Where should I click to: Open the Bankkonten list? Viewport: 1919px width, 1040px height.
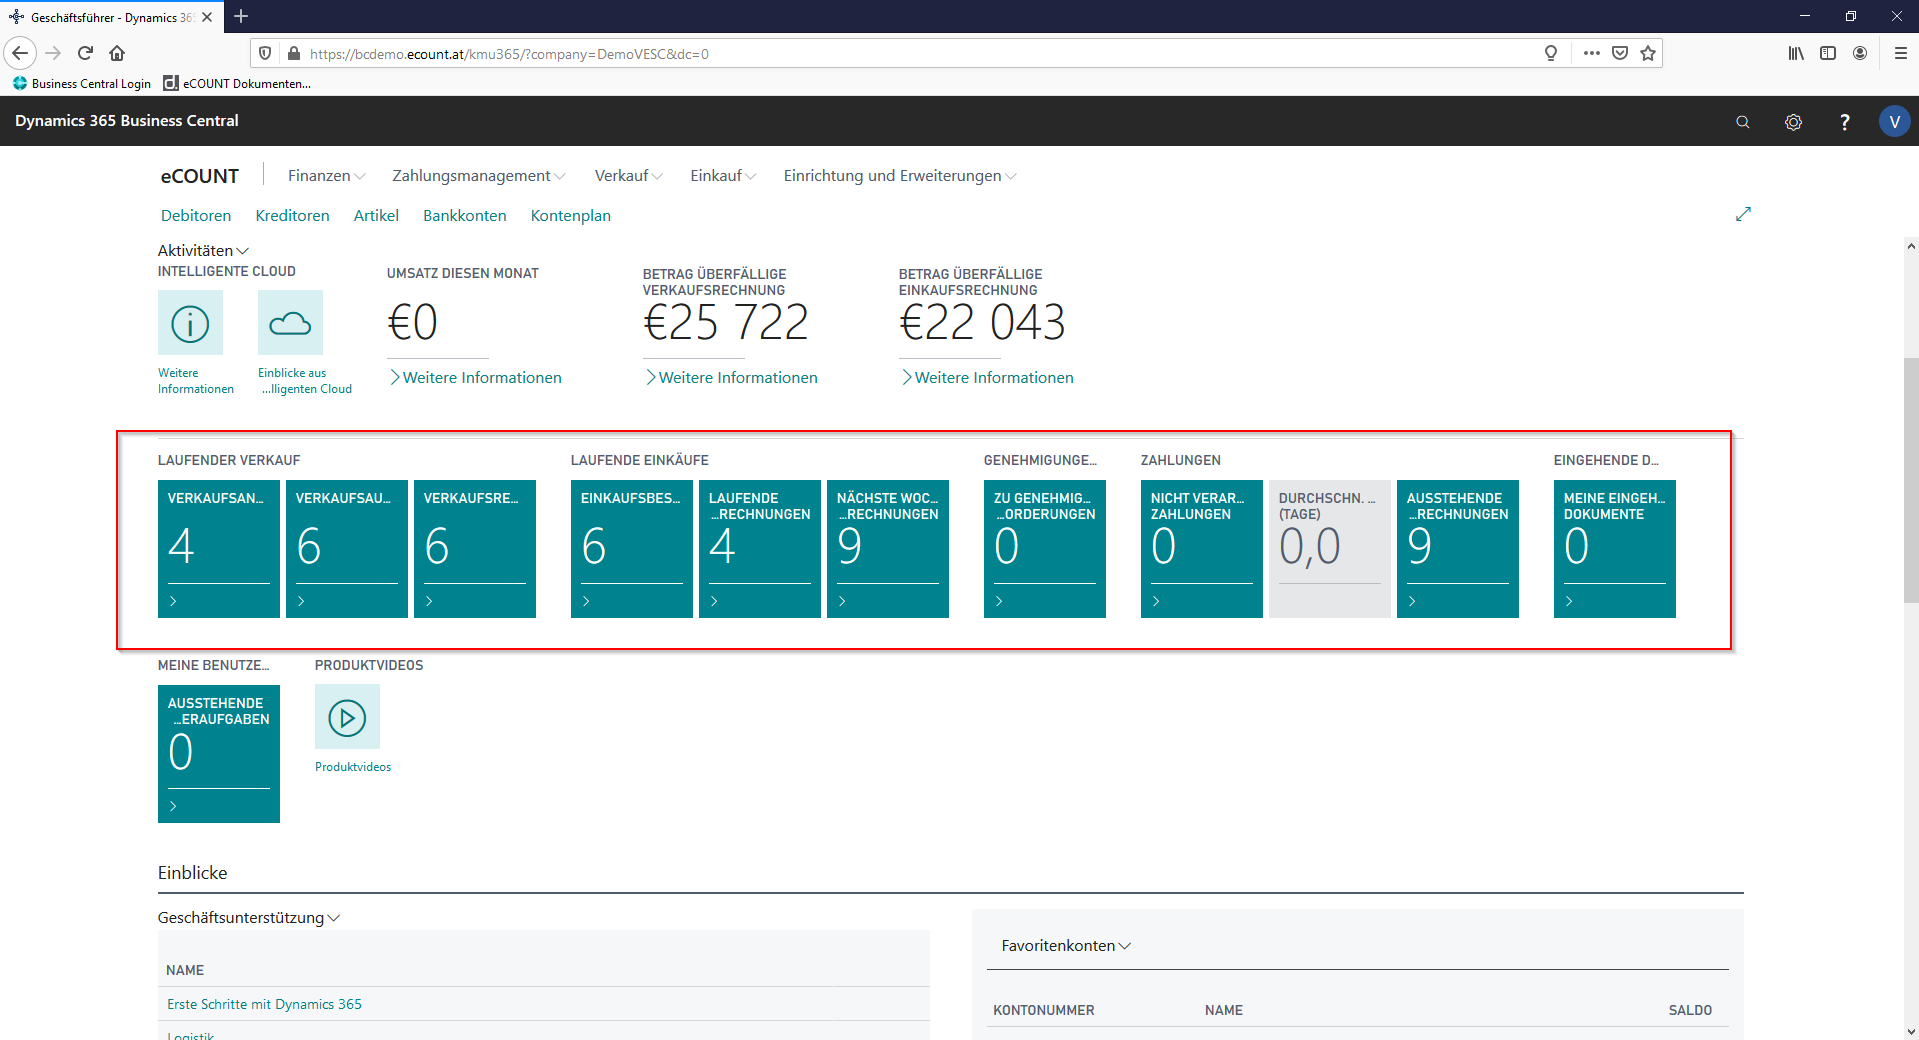pyautogui.click(x=464, y=215)
